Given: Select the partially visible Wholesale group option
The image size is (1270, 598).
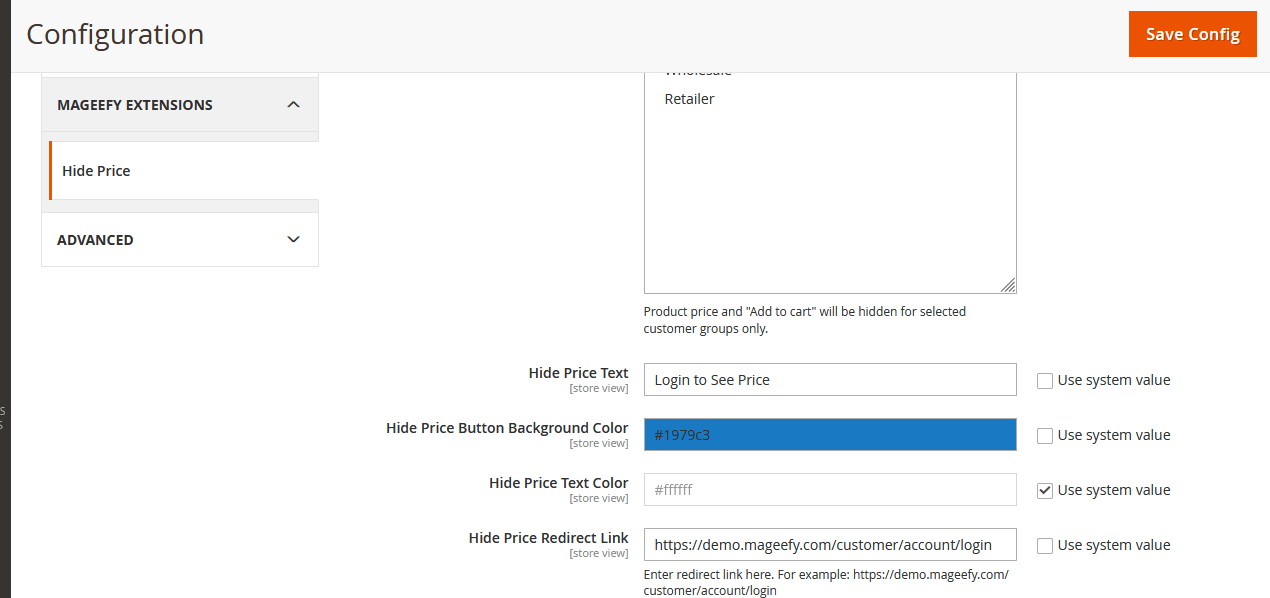Looking at the screenshot, I should [698, 76].
